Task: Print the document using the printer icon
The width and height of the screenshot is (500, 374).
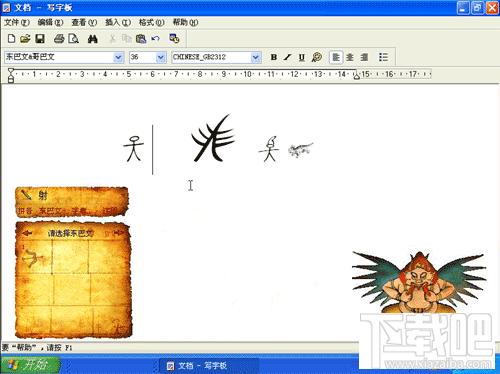Action: click(59, 39)
